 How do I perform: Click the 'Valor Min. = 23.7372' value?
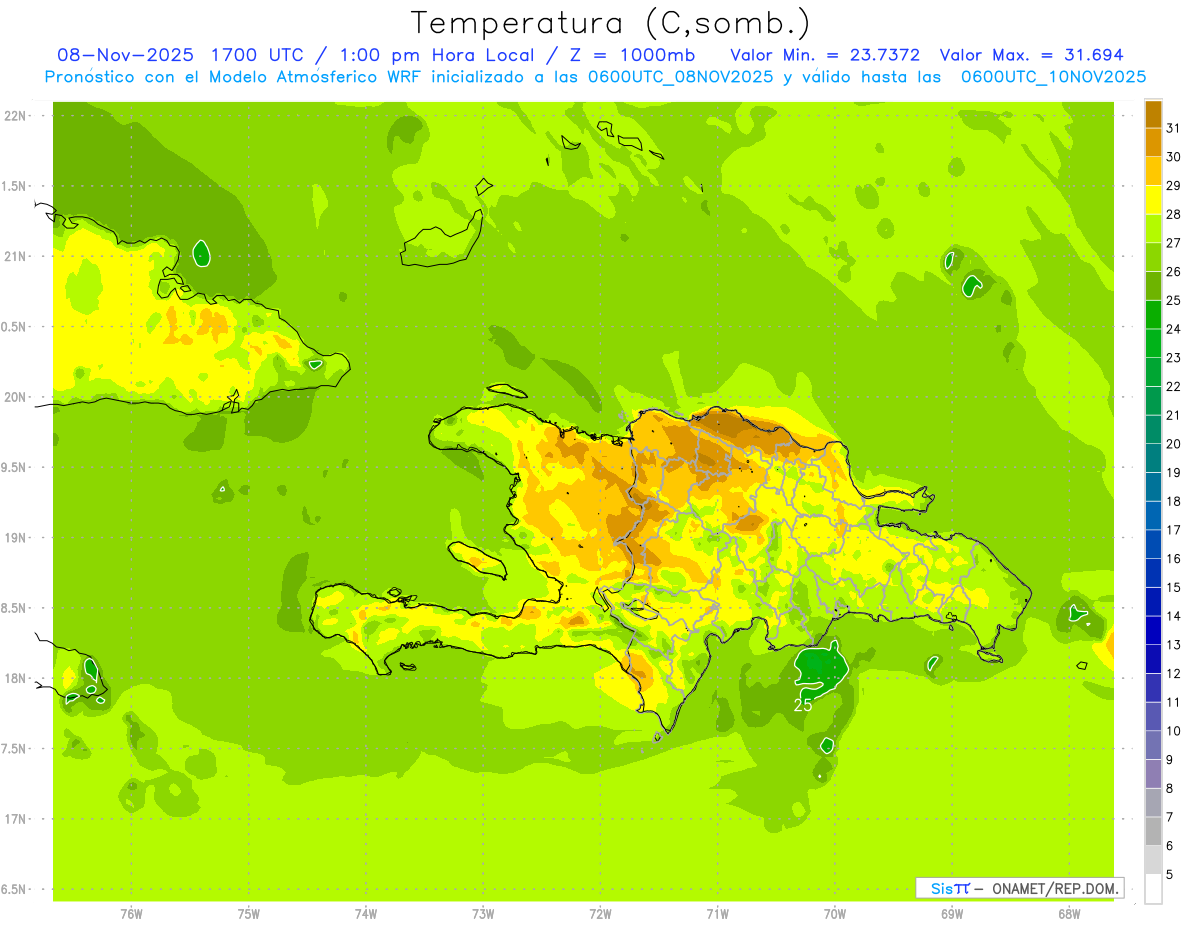[x=825, y=55]
